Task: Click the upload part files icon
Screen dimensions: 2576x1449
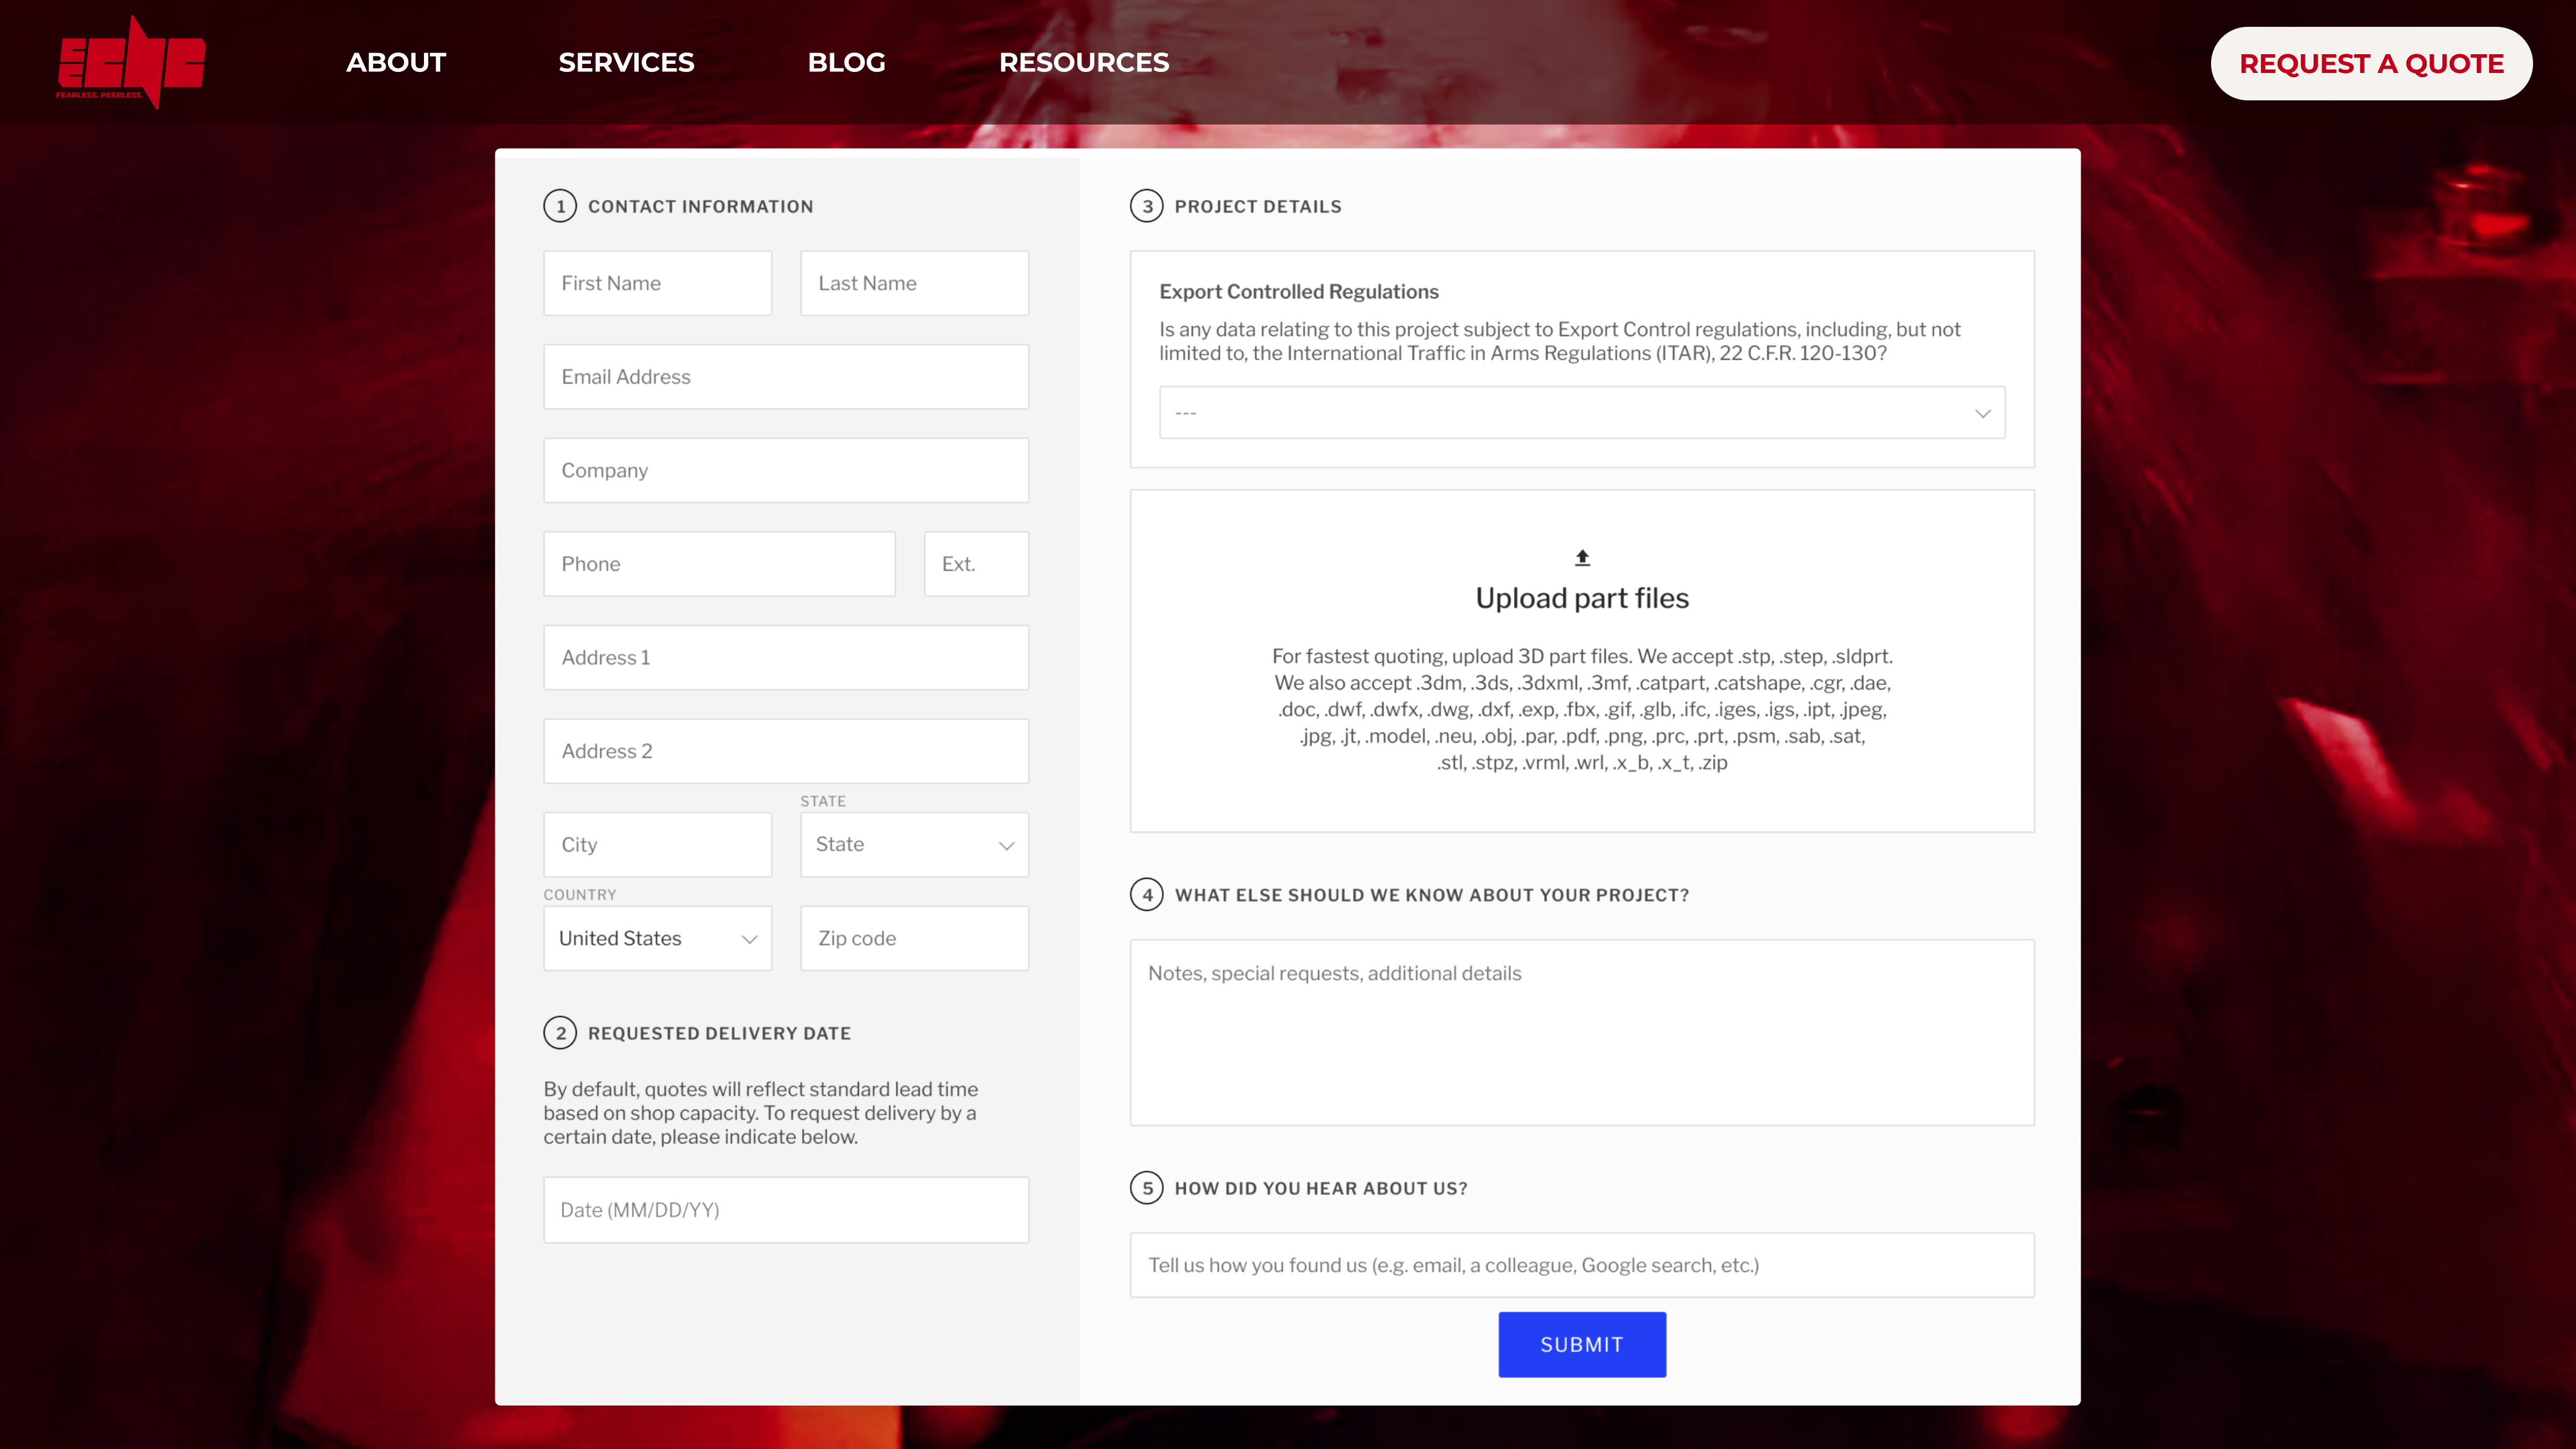Action: point(1582,555)
